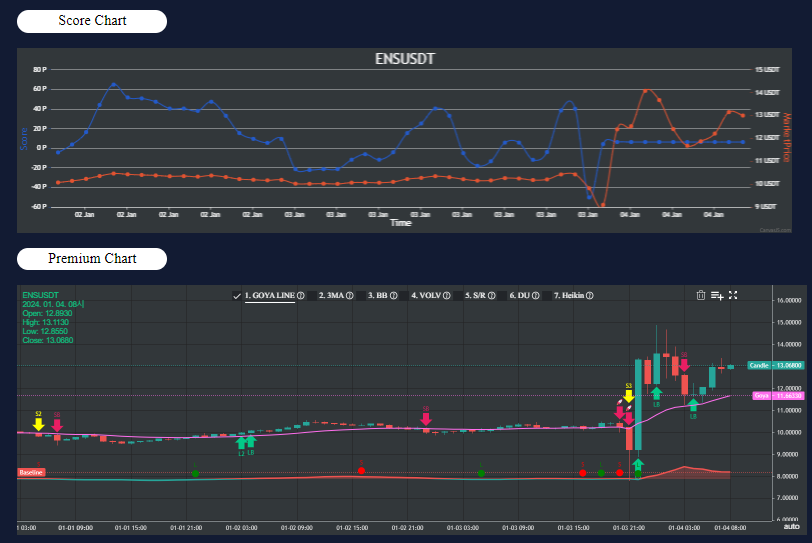The image size is (812, 543).
Task: Open info icon next to 3MA
Action: click(350, 296)
